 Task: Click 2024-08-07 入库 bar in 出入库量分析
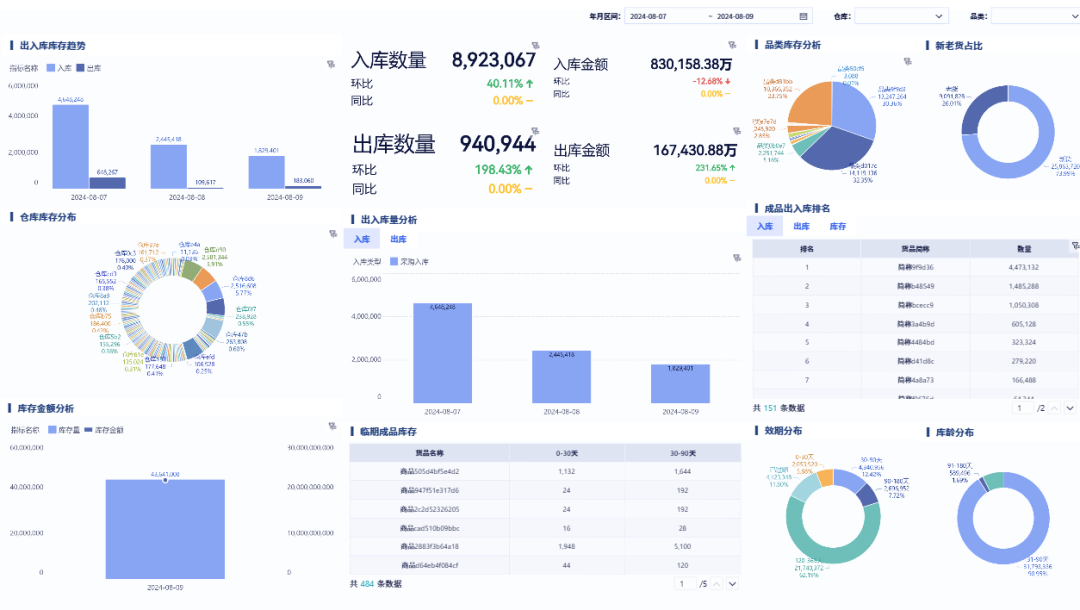click(x=442, y=353)
